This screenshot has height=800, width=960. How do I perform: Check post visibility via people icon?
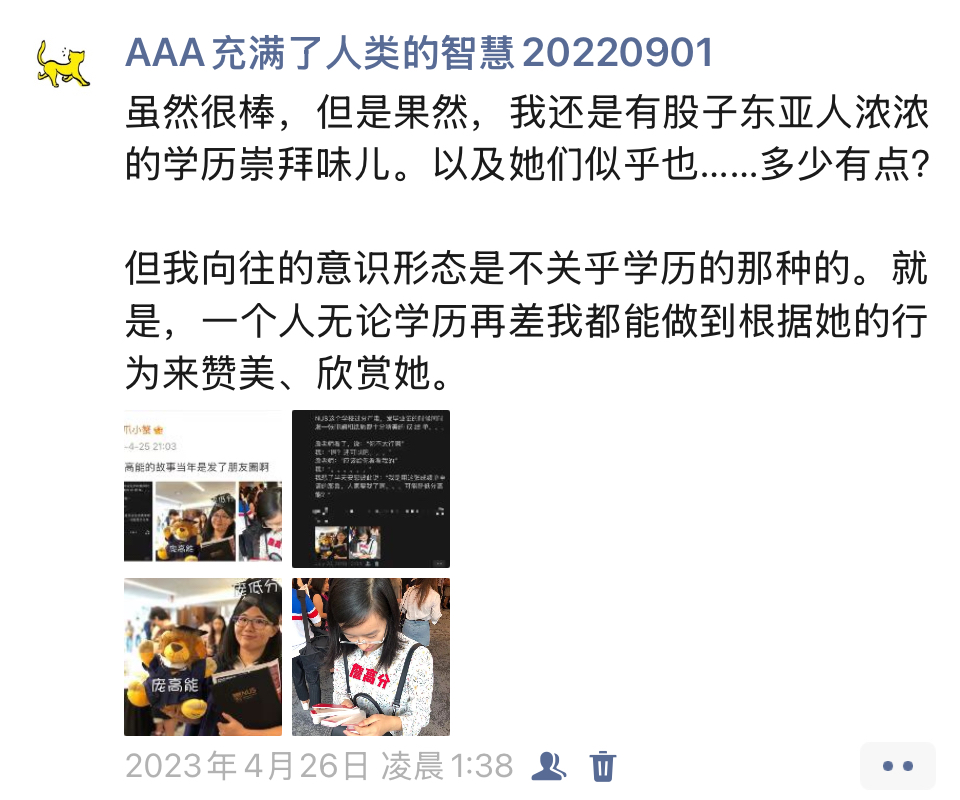(549, 766)
